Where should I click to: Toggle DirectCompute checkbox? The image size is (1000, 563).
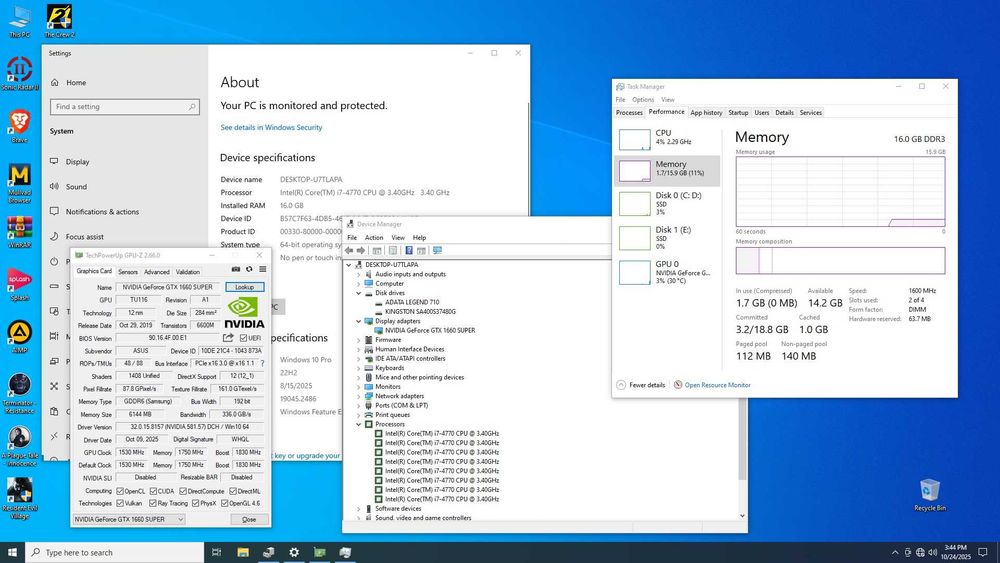(x=183, y=491)
